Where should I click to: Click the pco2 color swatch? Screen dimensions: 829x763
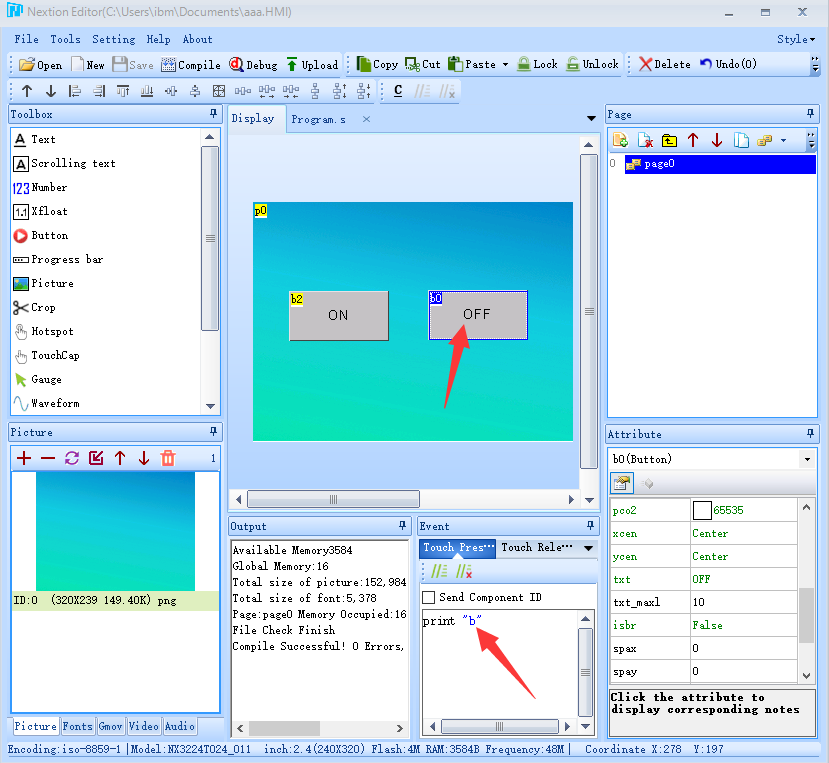(x=702, y=510)
